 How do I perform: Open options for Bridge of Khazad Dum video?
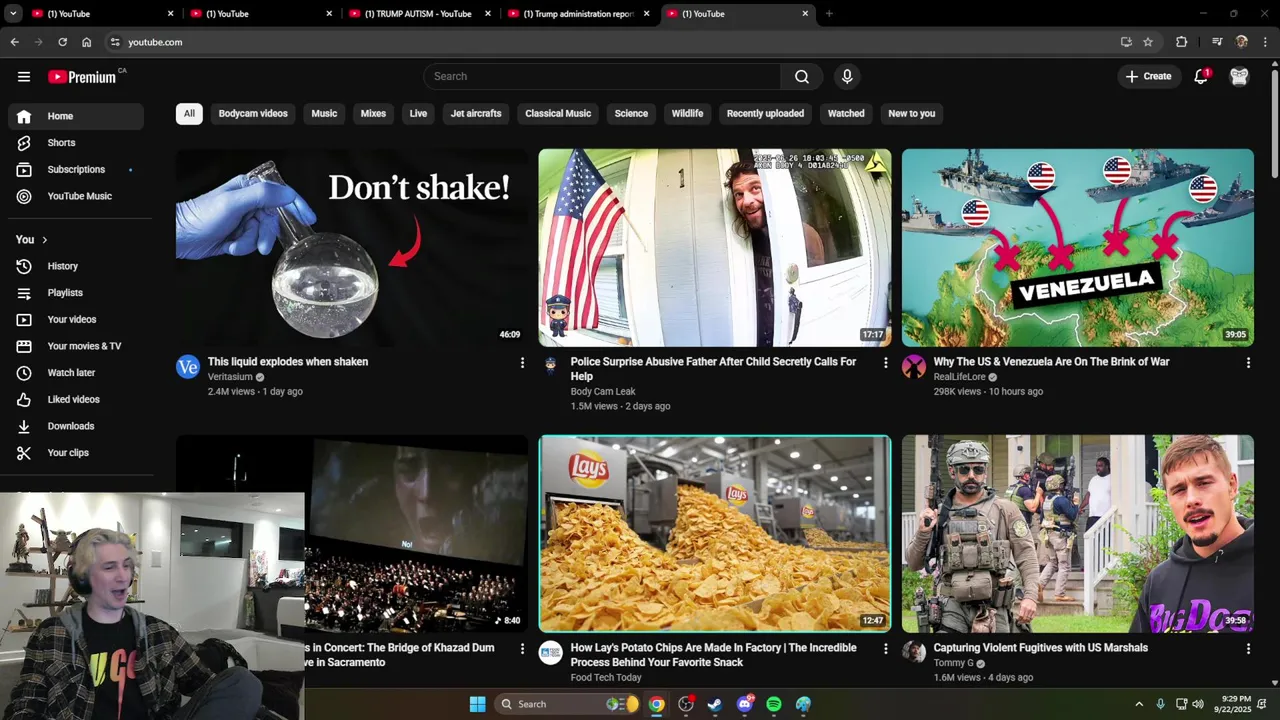522,649
